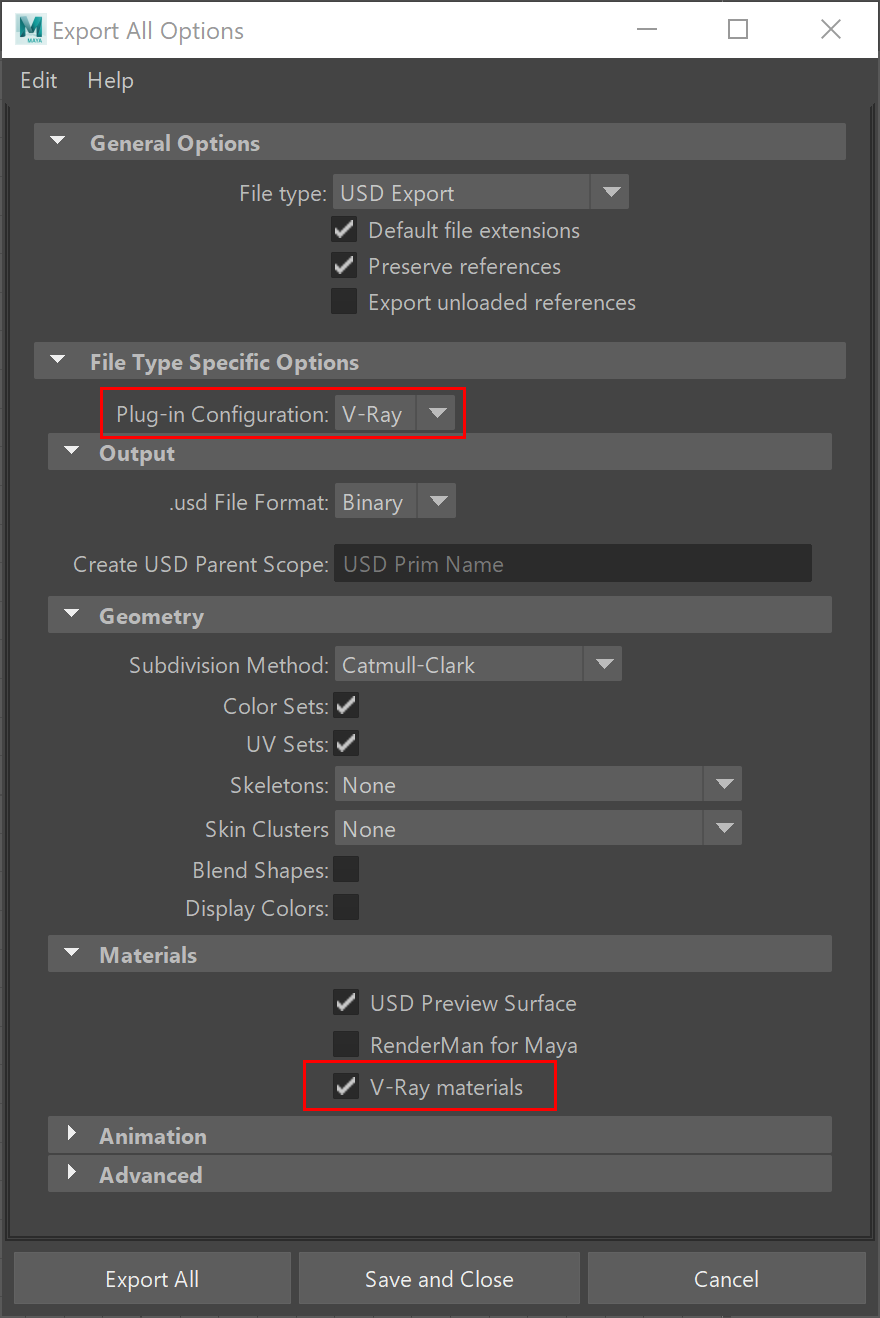The height and width of the screenshot is (1318, 880).
Task: Uncheck the Color Sets checkbox
Action: coord(347,705)
